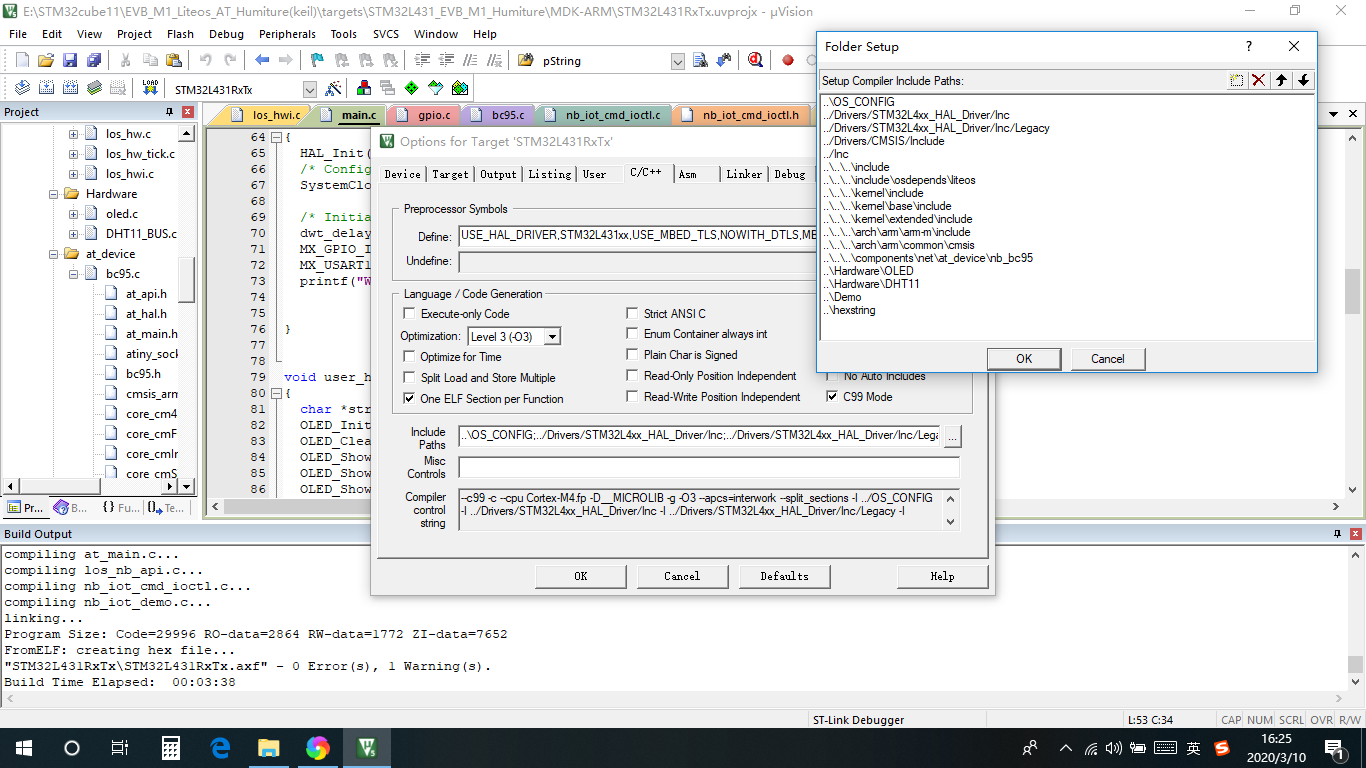Click the Save All toolbar icon
The width and height of the screenshot is (1366, 768).
(94, 59)
